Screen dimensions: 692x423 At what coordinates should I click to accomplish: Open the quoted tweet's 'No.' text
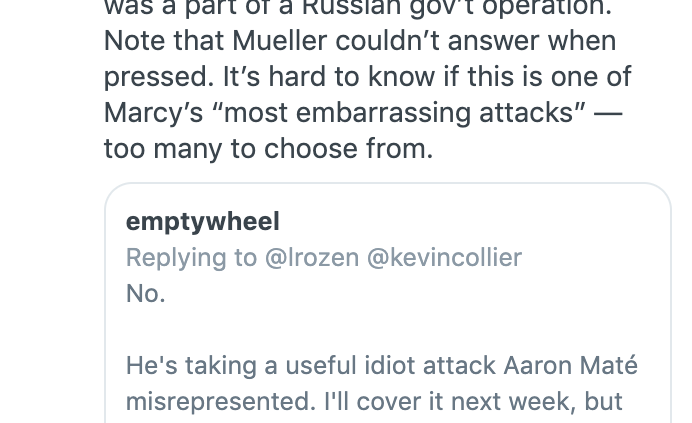tap(146, 294)
